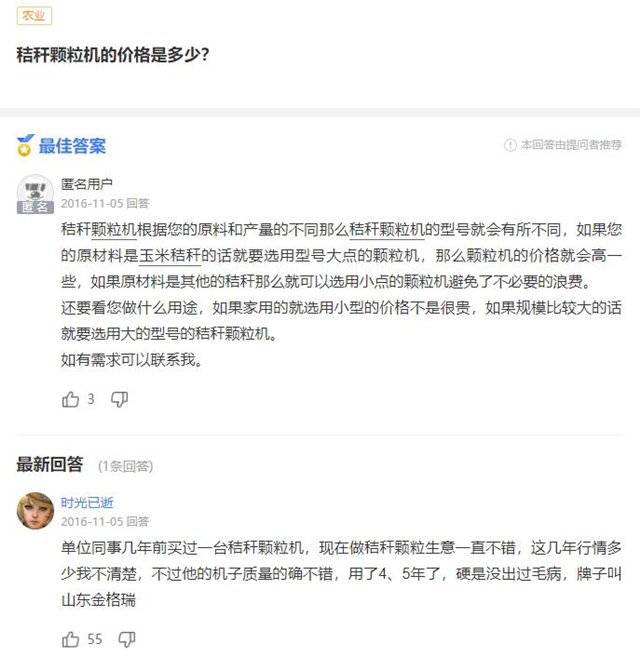Screen dimensions: 640x656
Task: Open the anonymous user avatar
Action: click(35, 193)
